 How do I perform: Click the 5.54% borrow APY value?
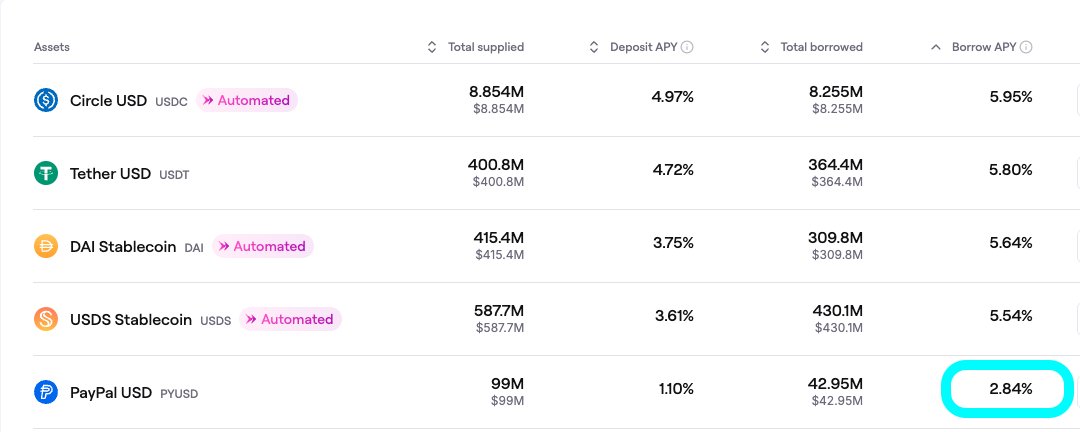coord(1011,316)
